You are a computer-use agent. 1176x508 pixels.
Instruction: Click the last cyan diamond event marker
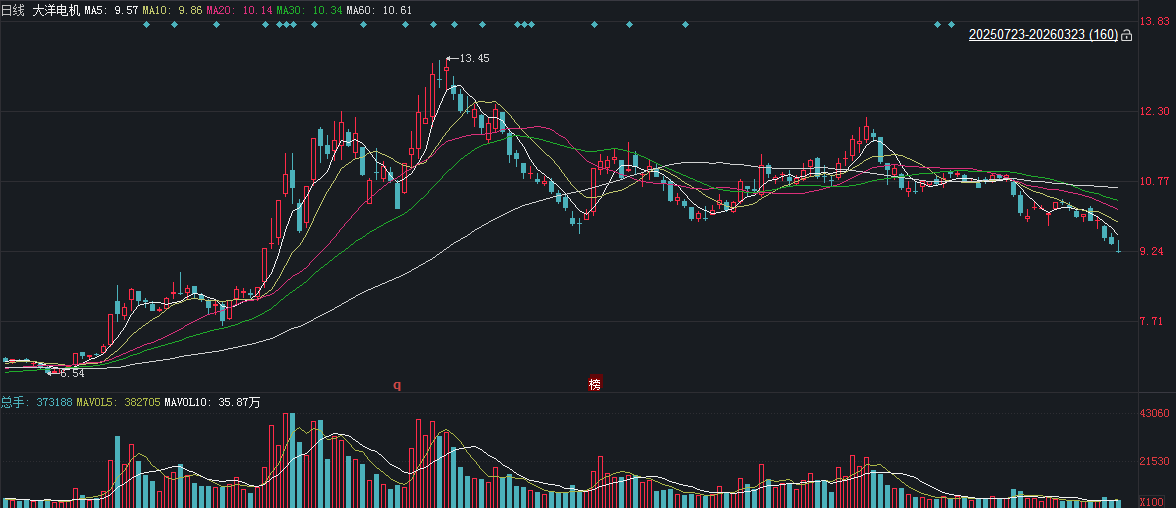coord(951,24)
